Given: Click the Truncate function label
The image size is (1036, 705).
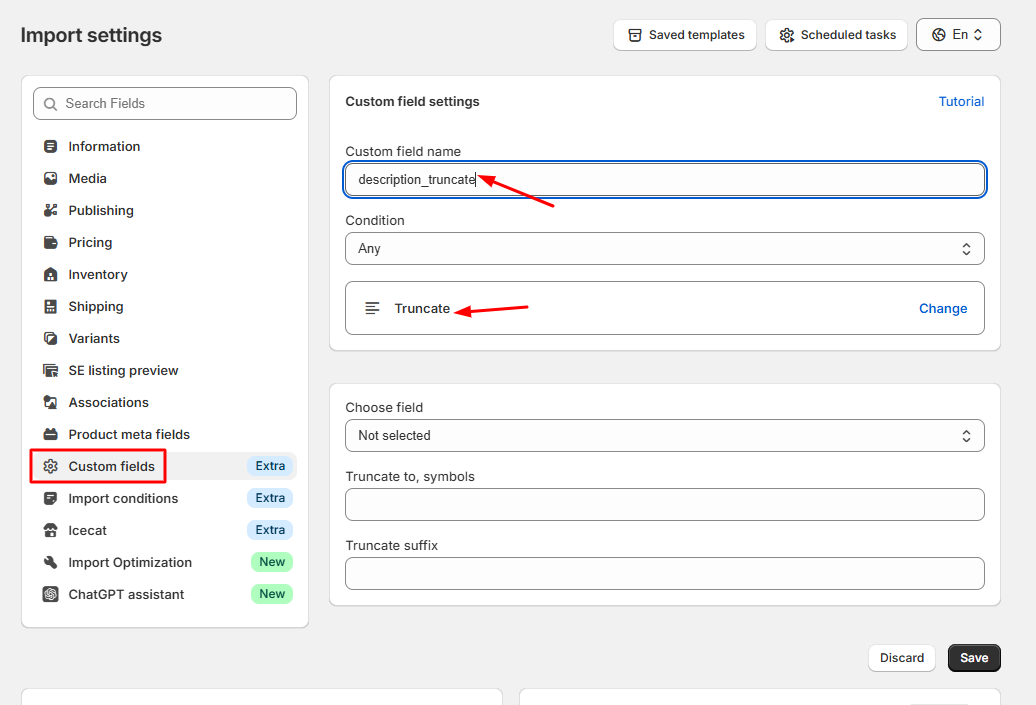Looking at the screenshot, I should pyautogui.click(x=422, y=309).
